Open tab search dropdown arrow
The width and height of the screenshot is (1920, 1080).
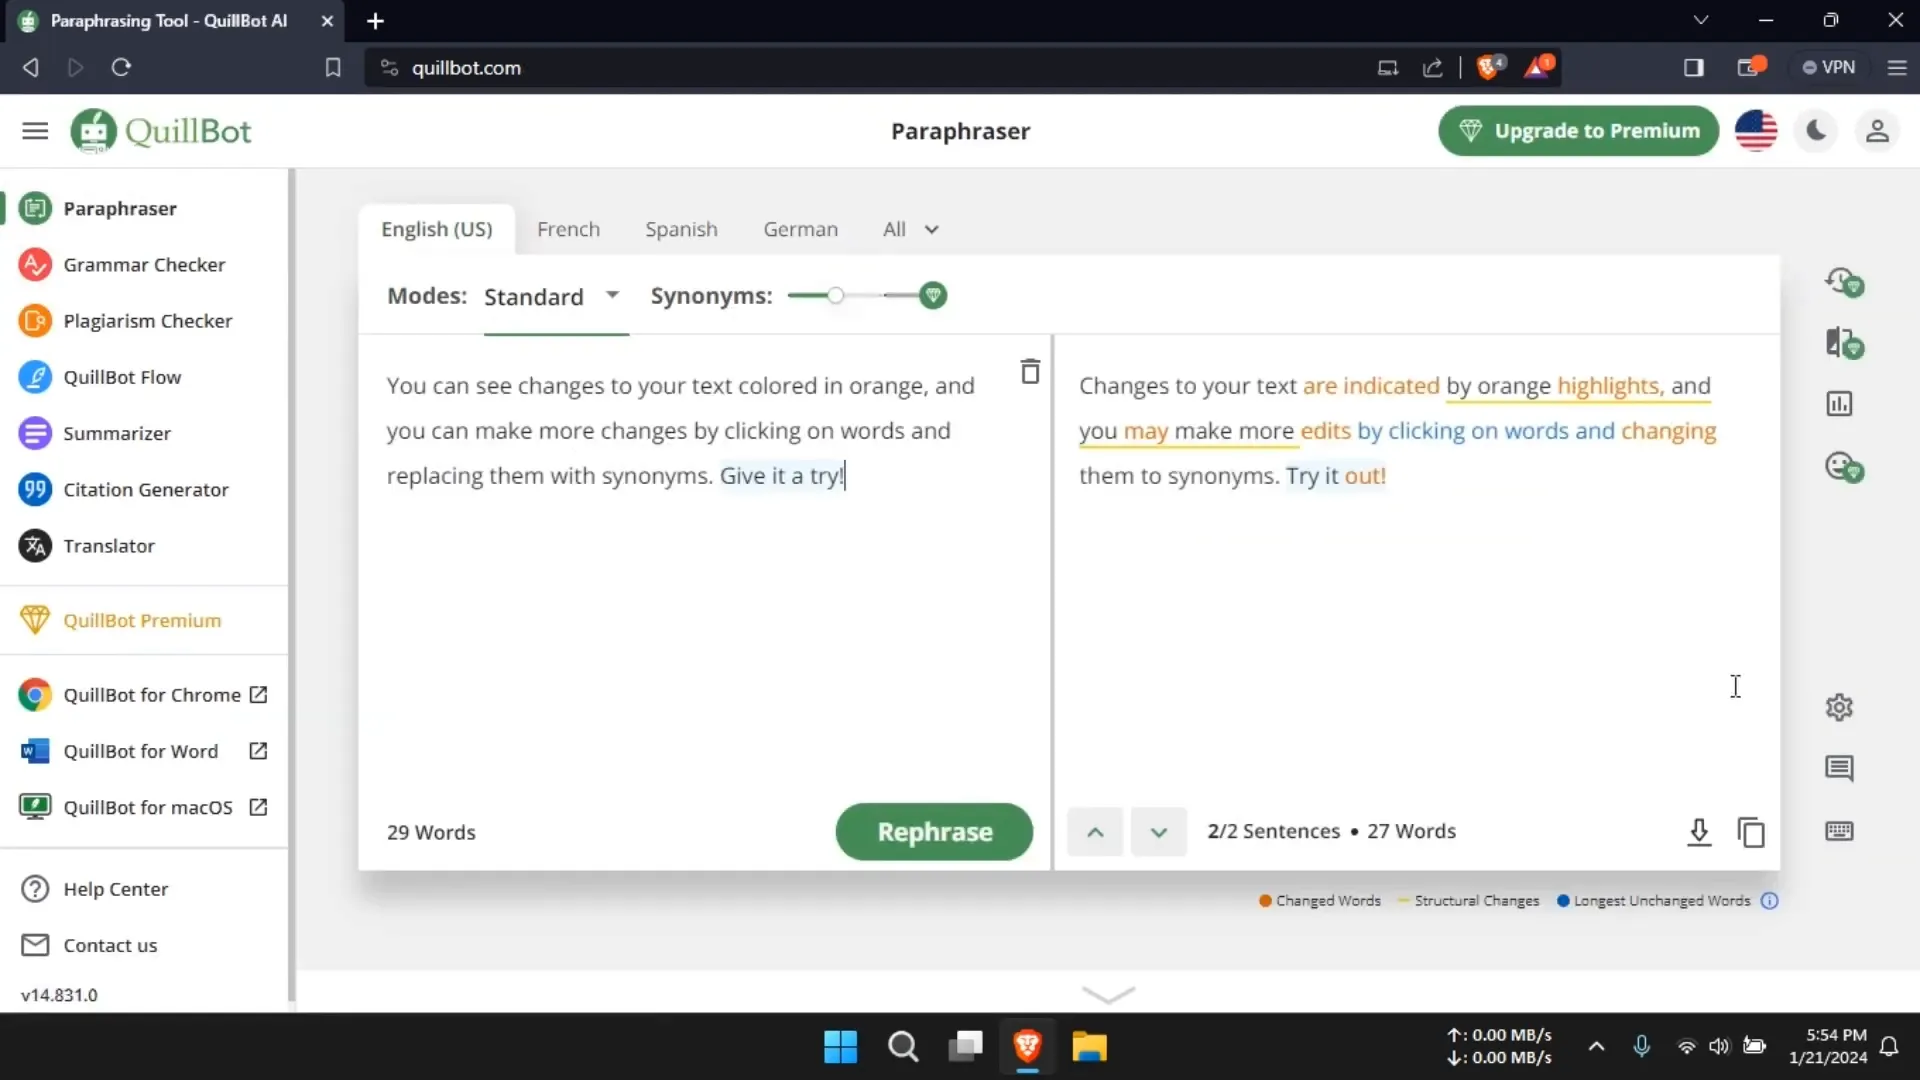click(x=1700, y=20)
